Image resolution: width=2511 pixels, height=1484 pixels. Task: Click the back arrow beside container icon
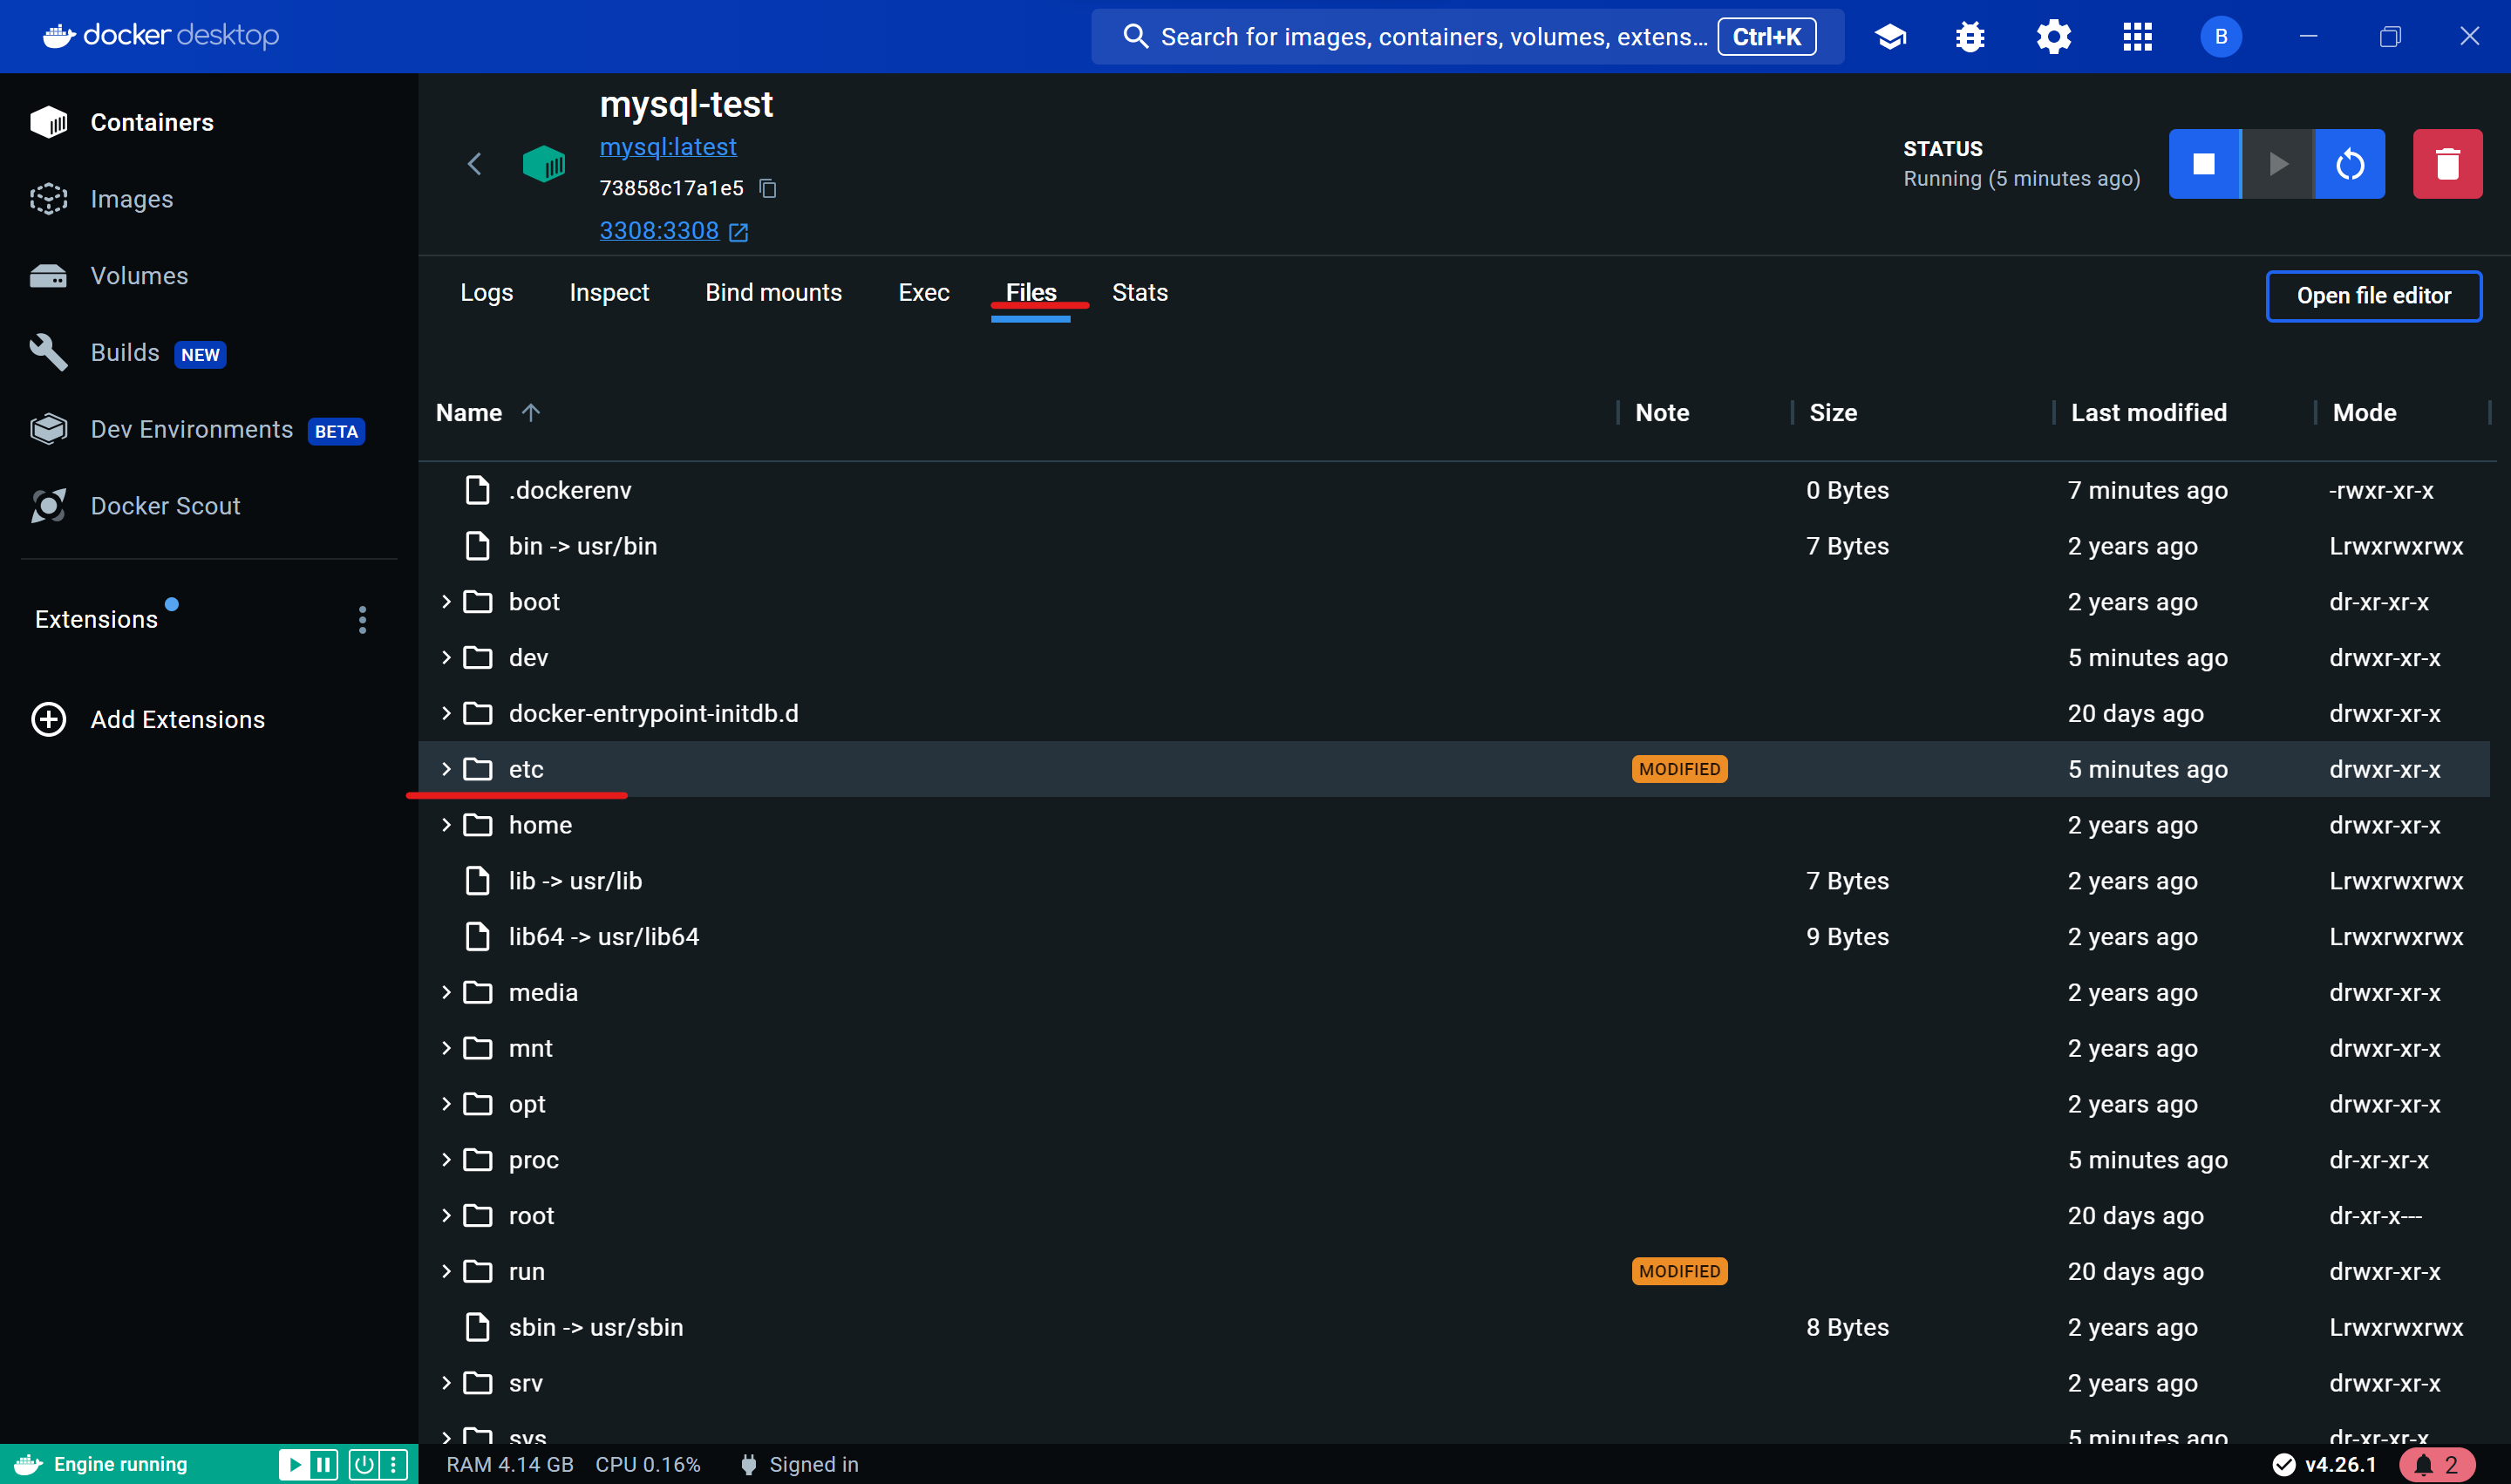tap(475, 164)
